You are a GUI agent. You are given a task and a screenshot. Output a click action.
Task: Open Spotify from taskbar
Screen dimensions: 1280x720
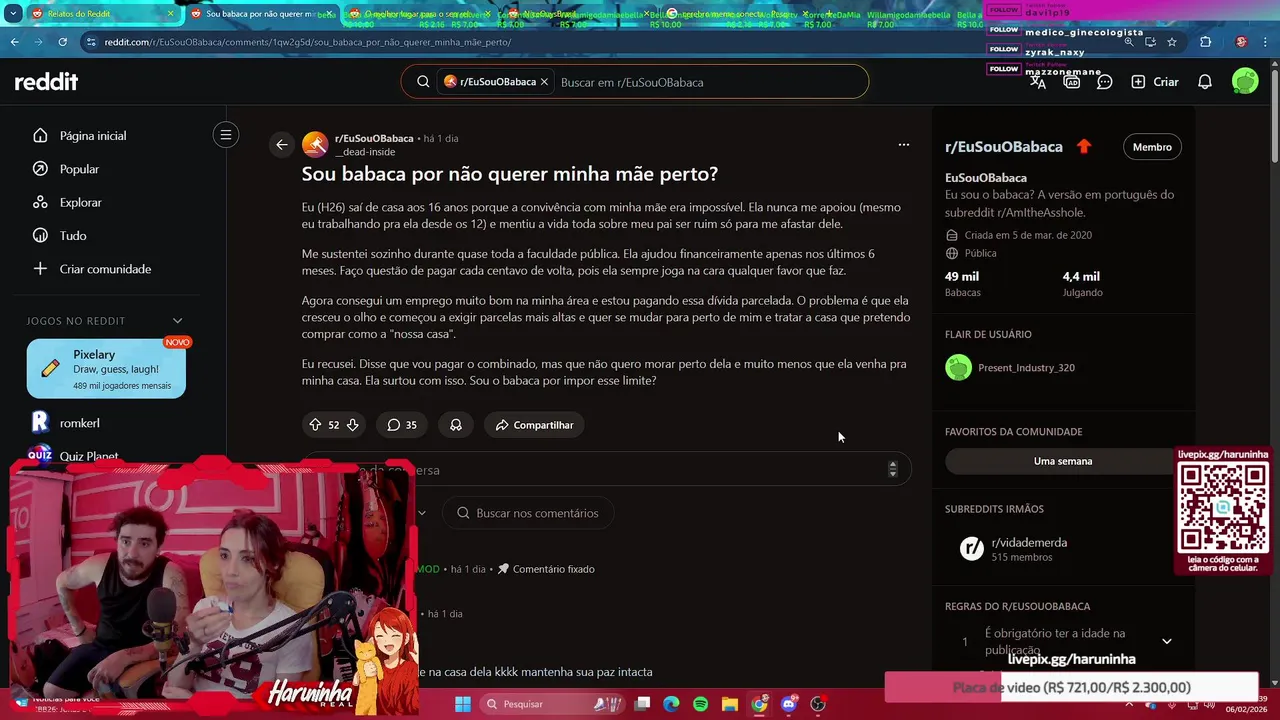701,704
